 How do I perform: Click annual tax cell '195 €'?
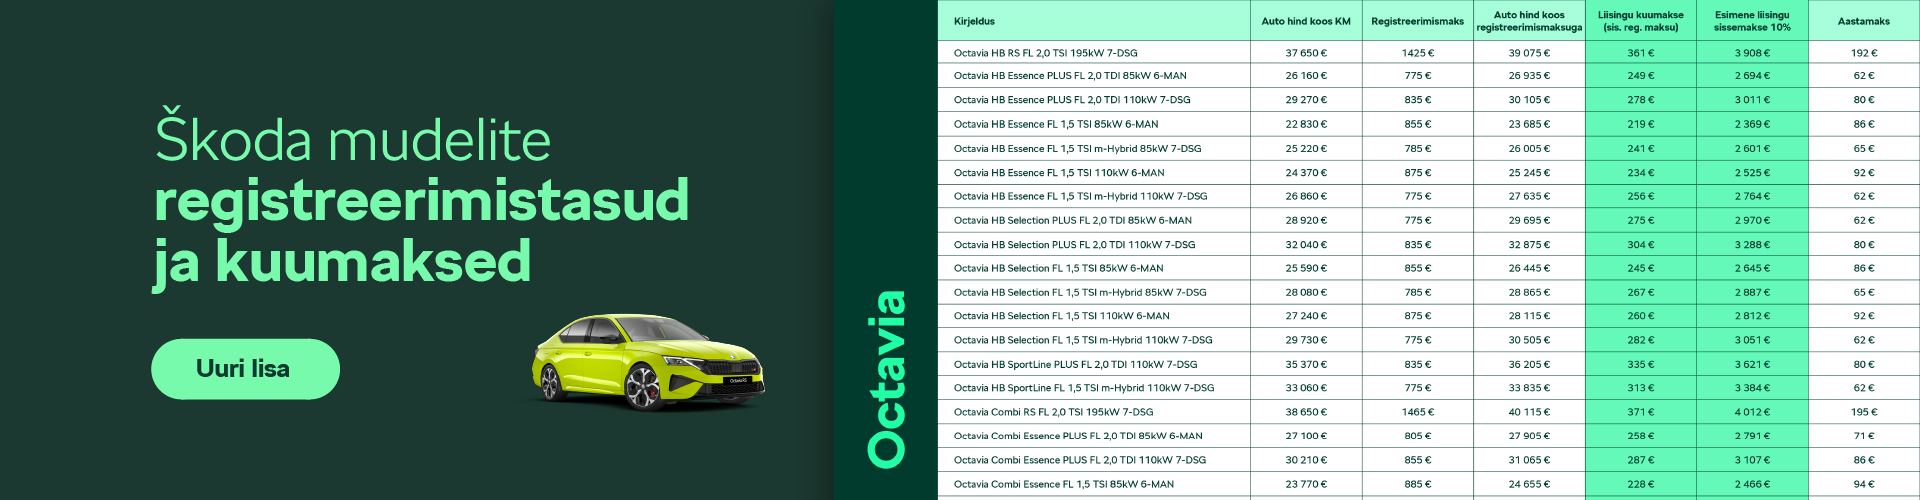tap(1864, 412)
